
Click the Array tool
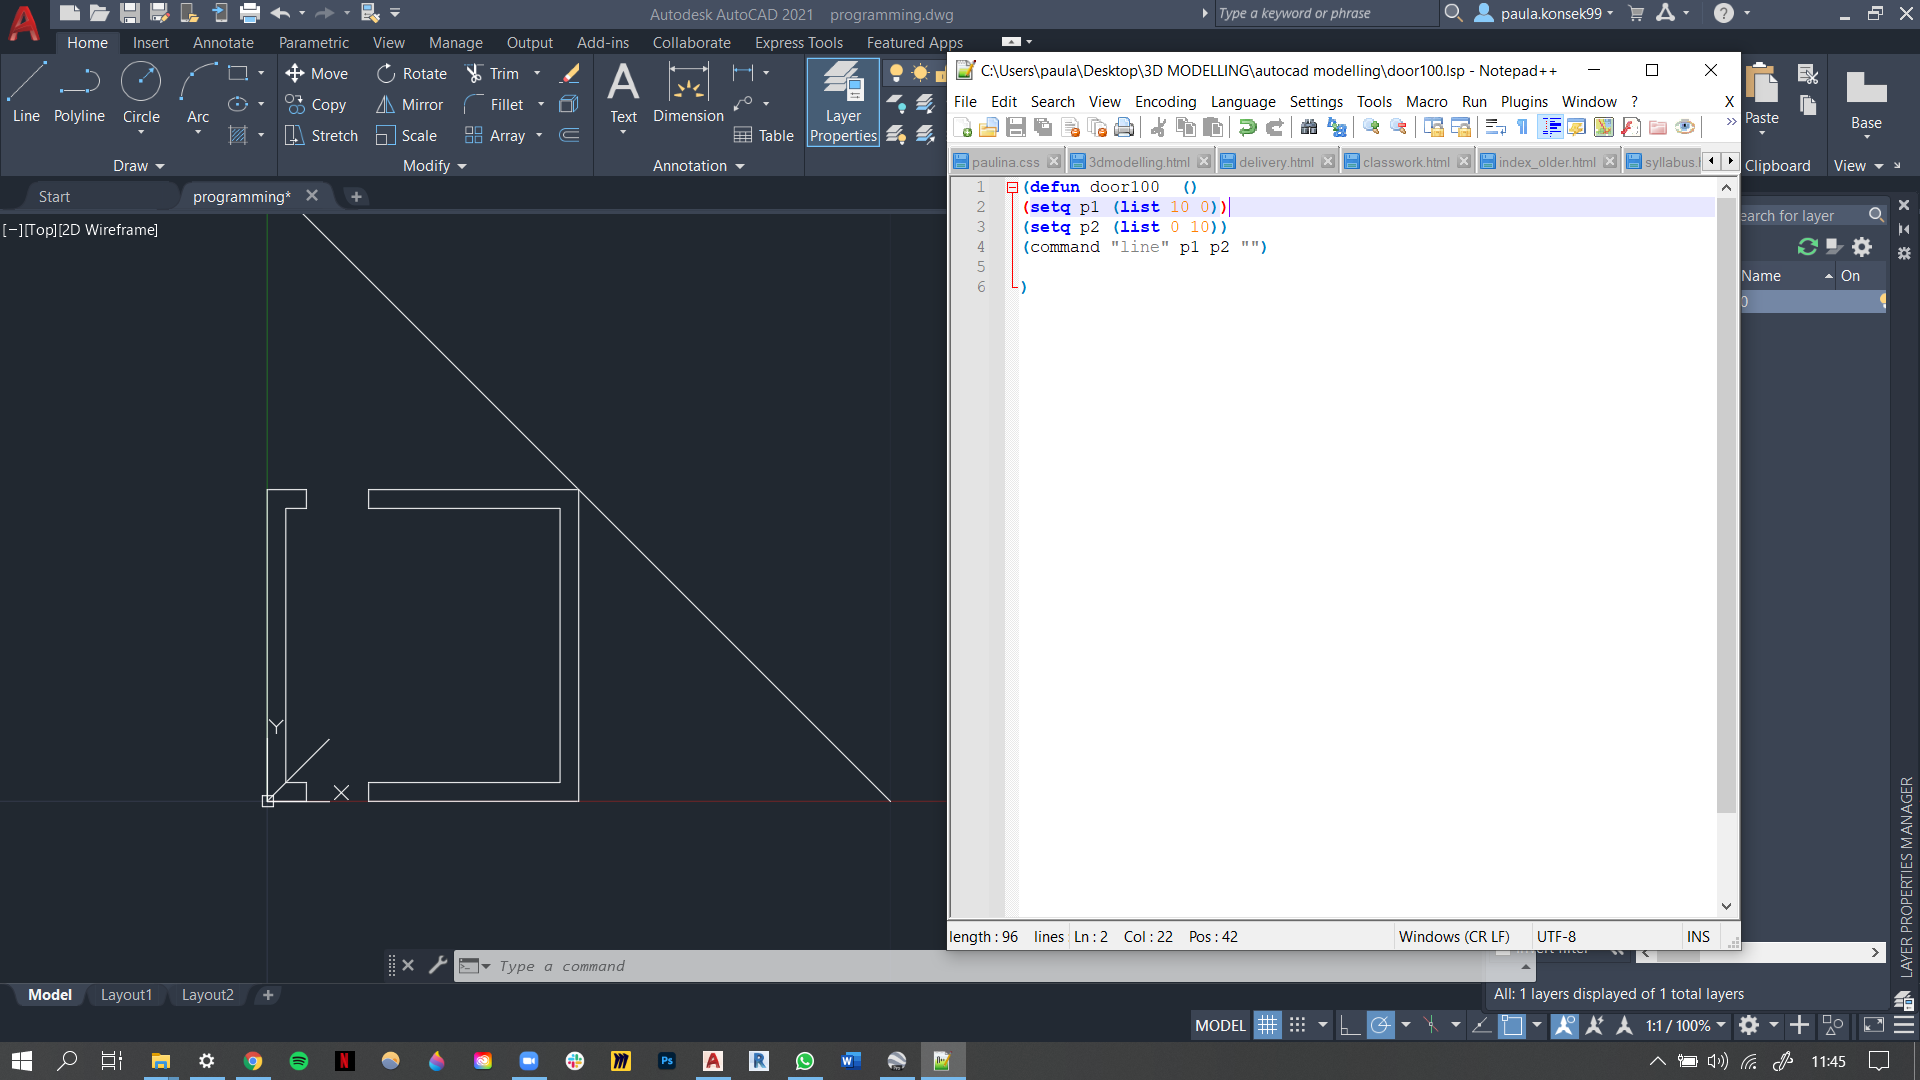click(495, 136)
